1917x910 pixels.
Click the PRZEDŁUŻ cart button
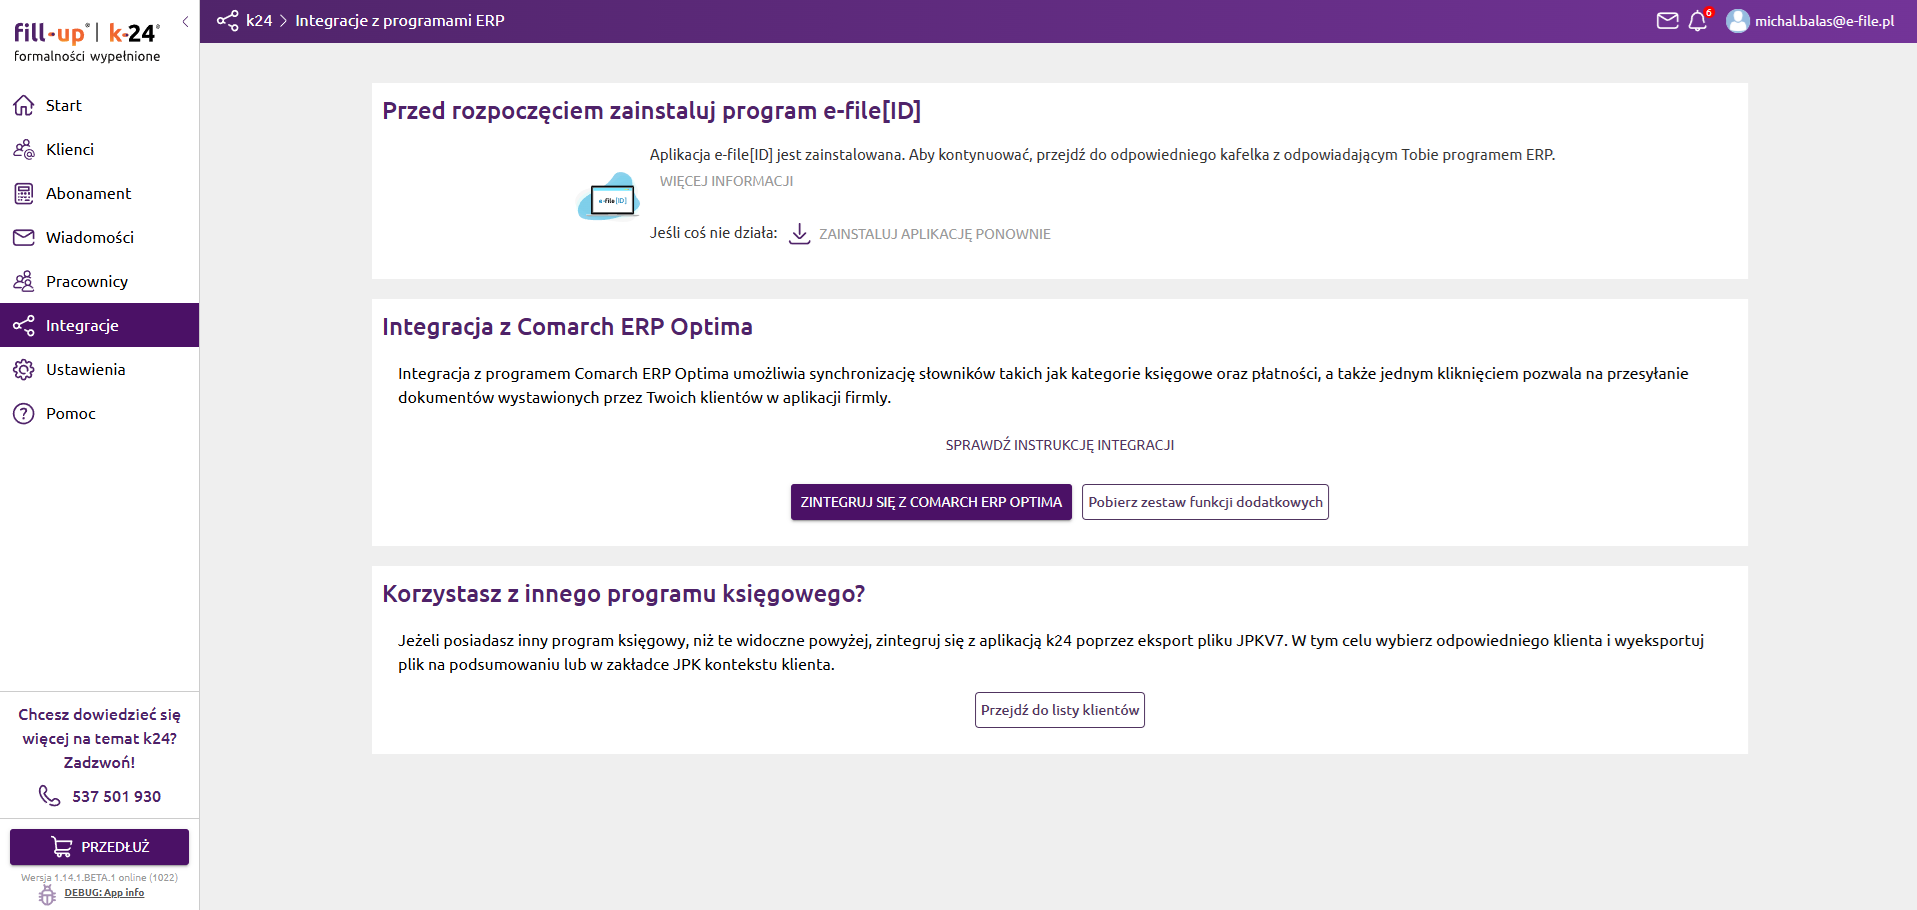point(99,847)
